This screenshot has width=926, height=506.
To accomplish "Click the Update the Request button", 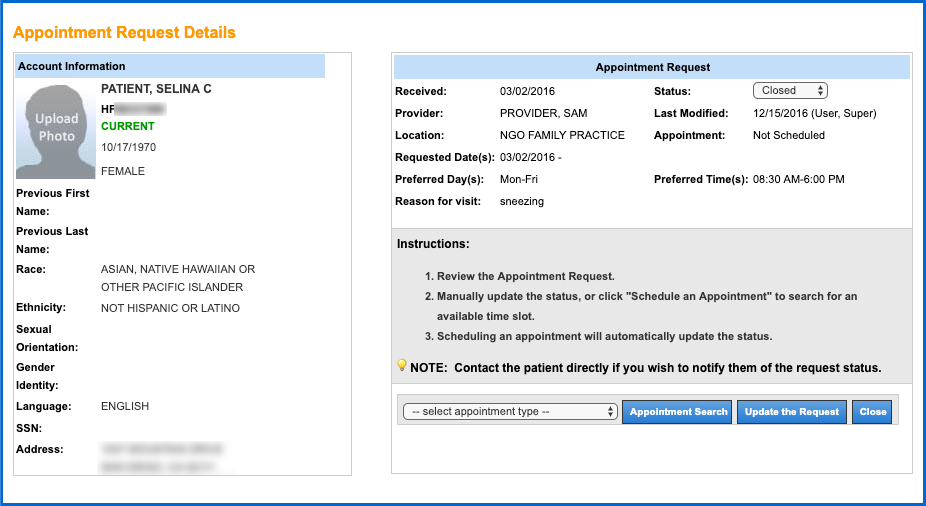I will [791, 412].
